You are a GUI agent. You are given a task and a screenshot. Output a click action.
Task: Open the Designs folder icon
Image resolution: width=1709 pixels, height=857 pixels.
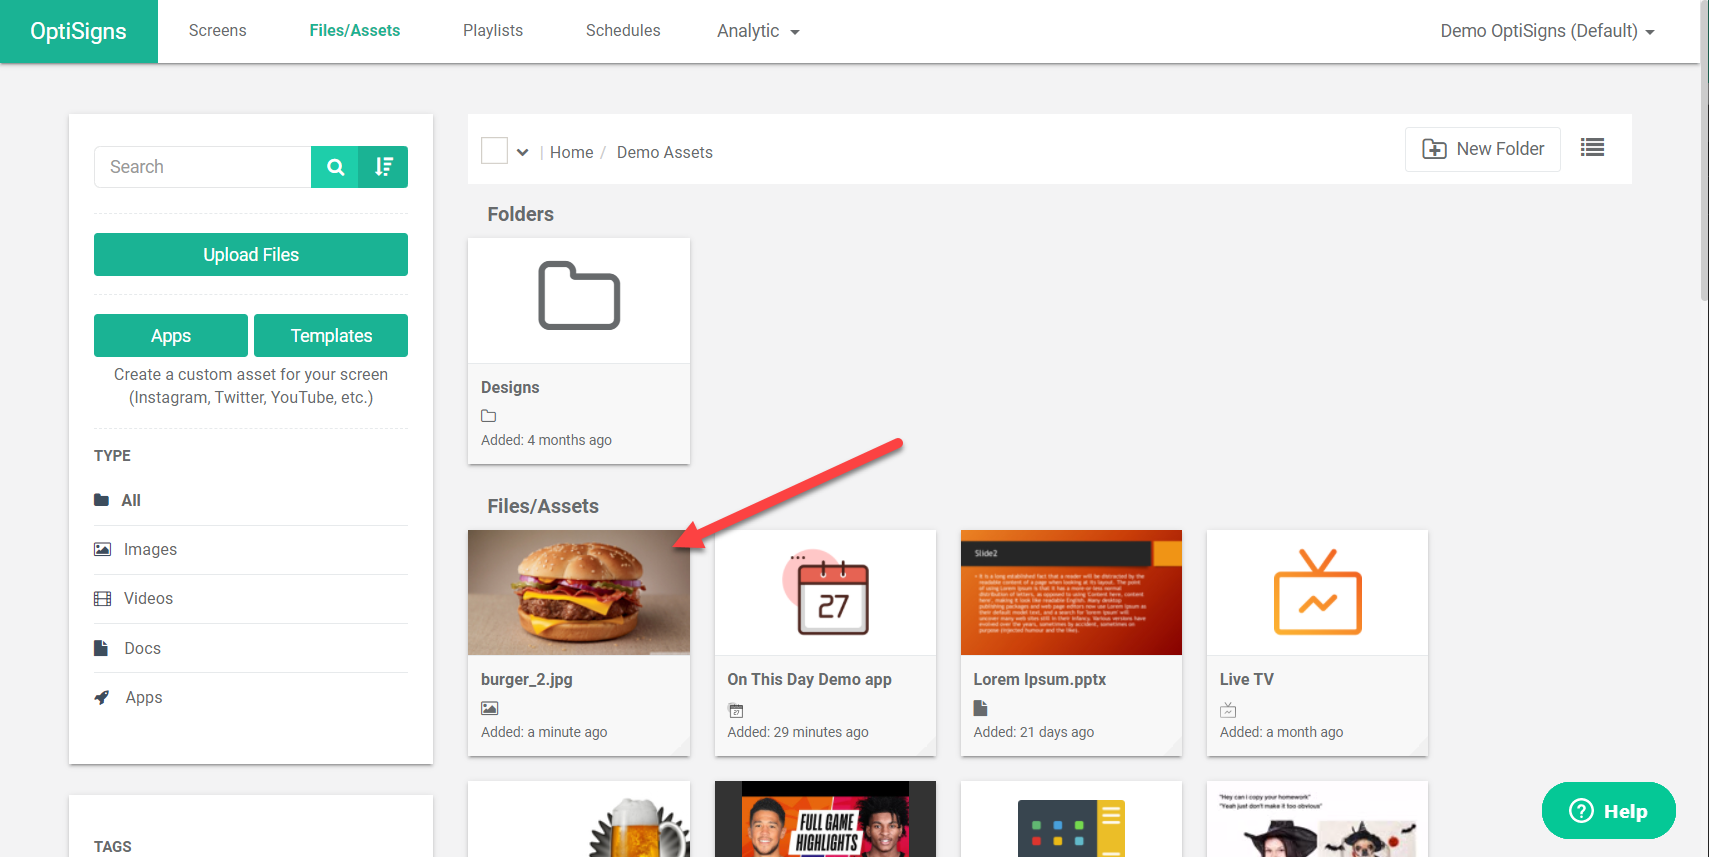(579, 296)
